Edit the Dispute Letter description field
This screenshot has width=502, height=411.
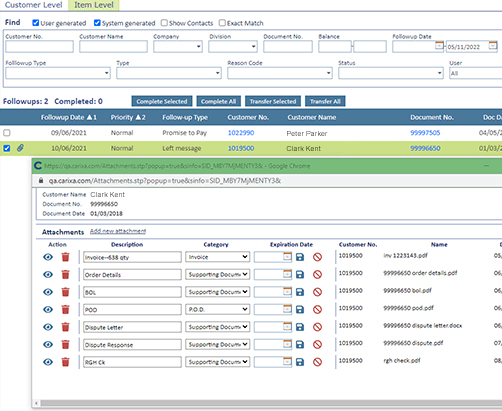point(132,327)
